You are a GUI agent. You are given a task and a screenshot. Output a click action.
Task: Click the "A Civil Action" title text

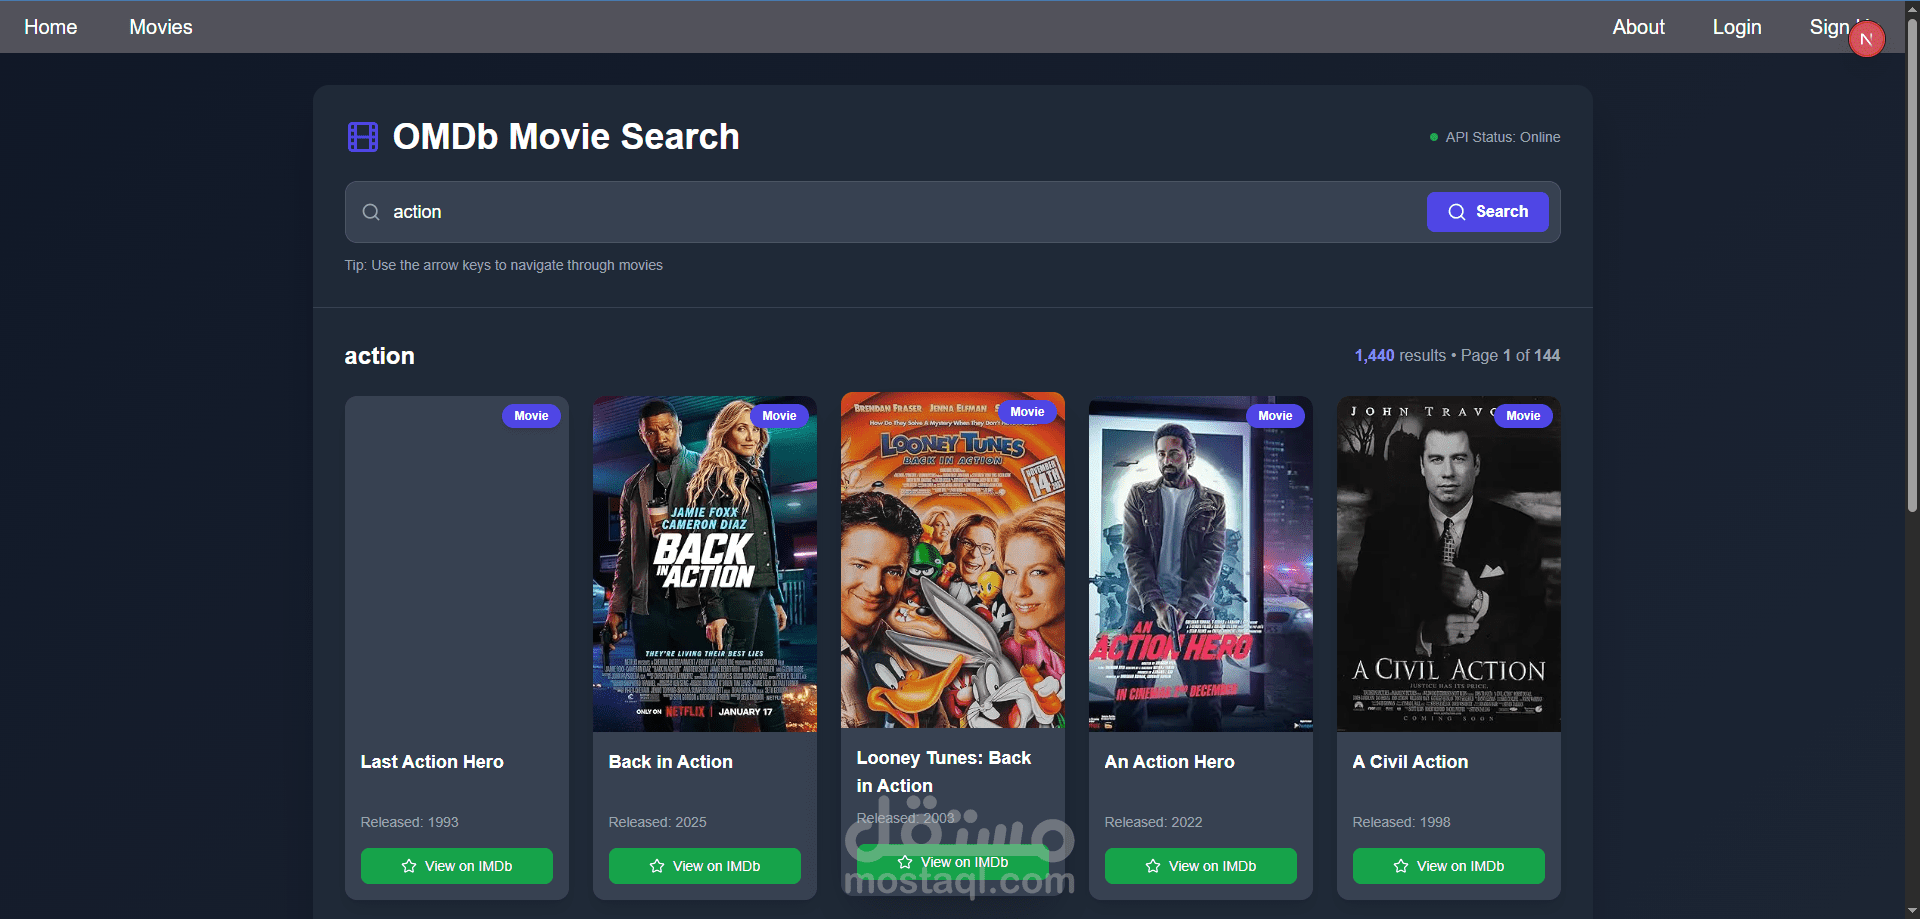tap(1411, 762)
